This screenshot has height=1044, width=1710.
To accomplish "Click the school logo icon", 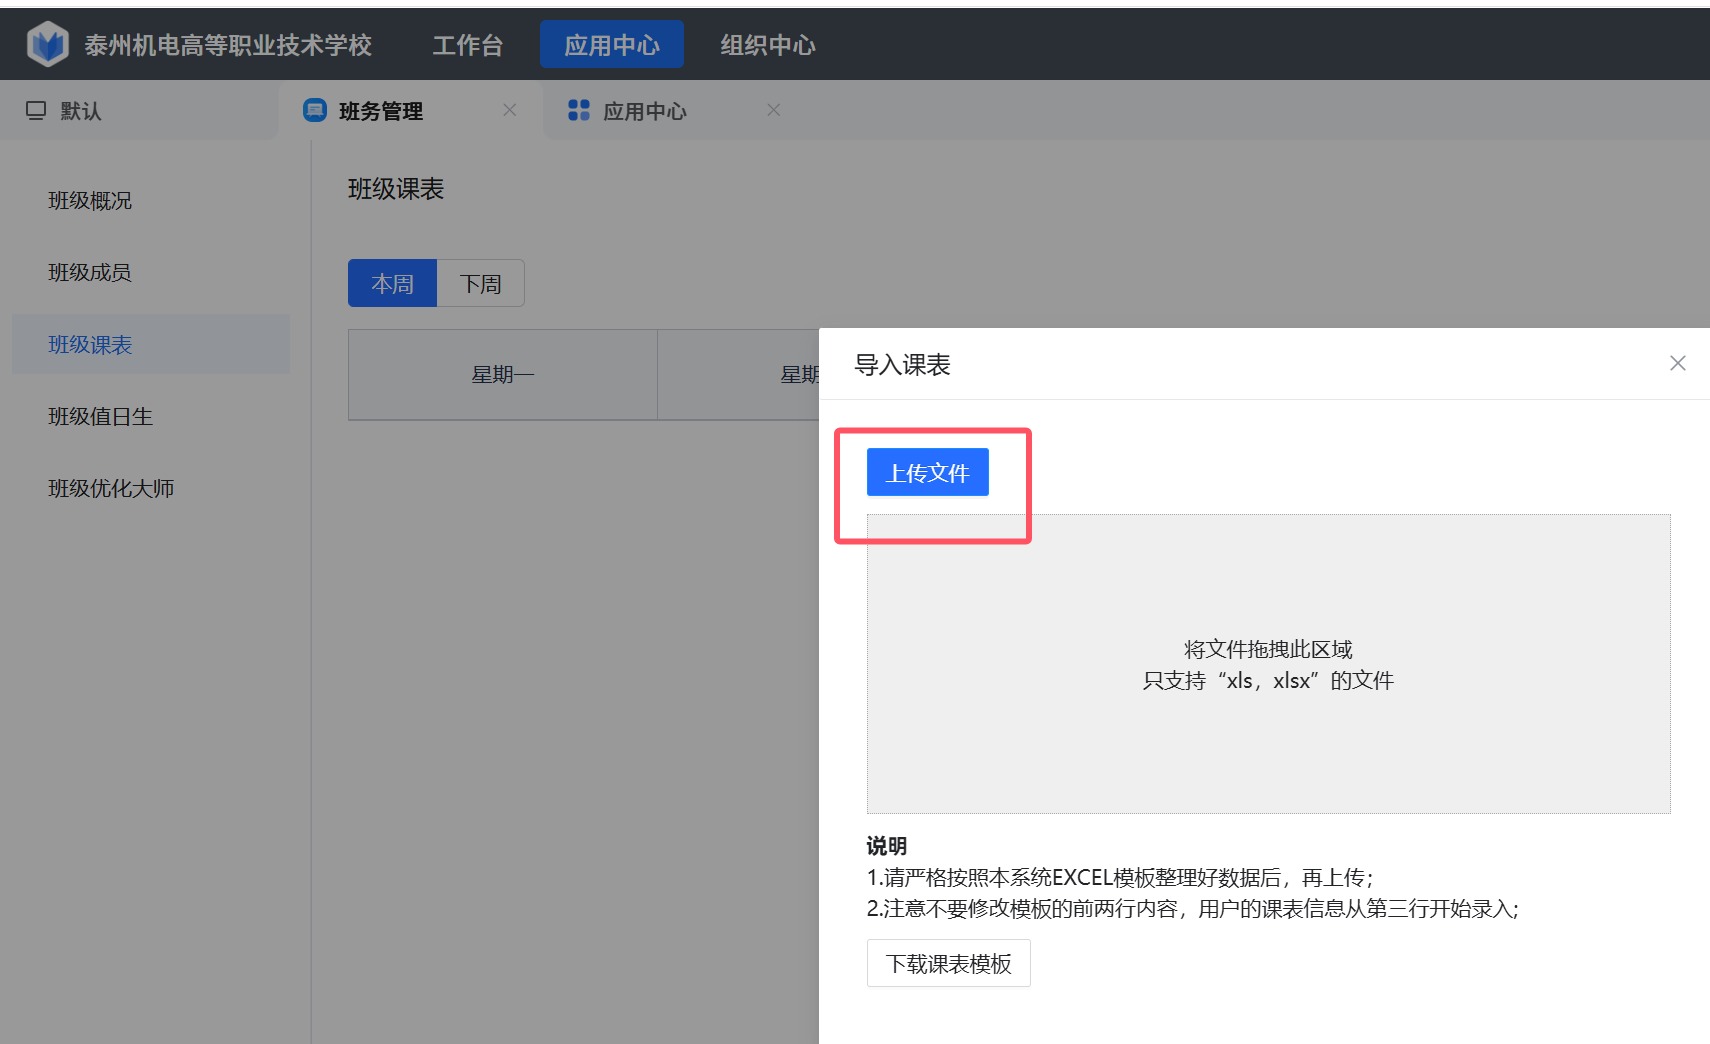I will 46,43.
